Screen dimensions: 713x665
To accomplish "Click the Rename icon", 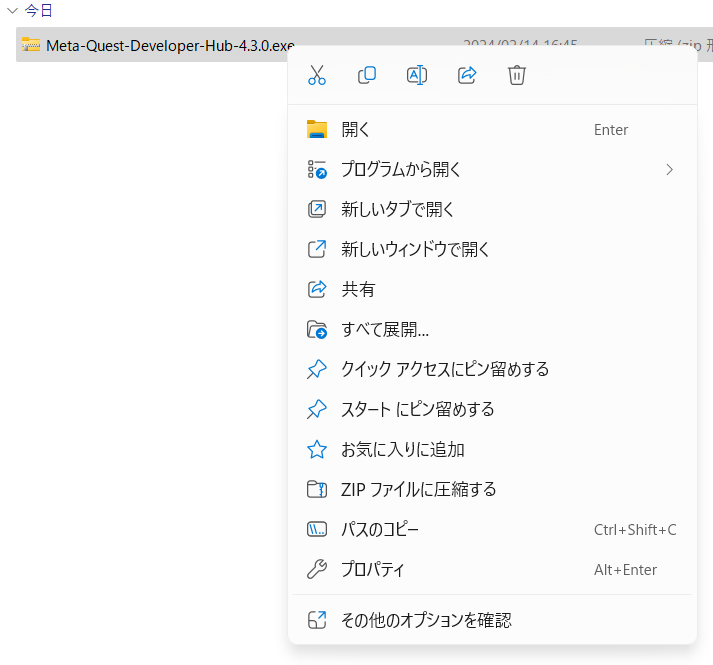I will click(x=417, y=75).
